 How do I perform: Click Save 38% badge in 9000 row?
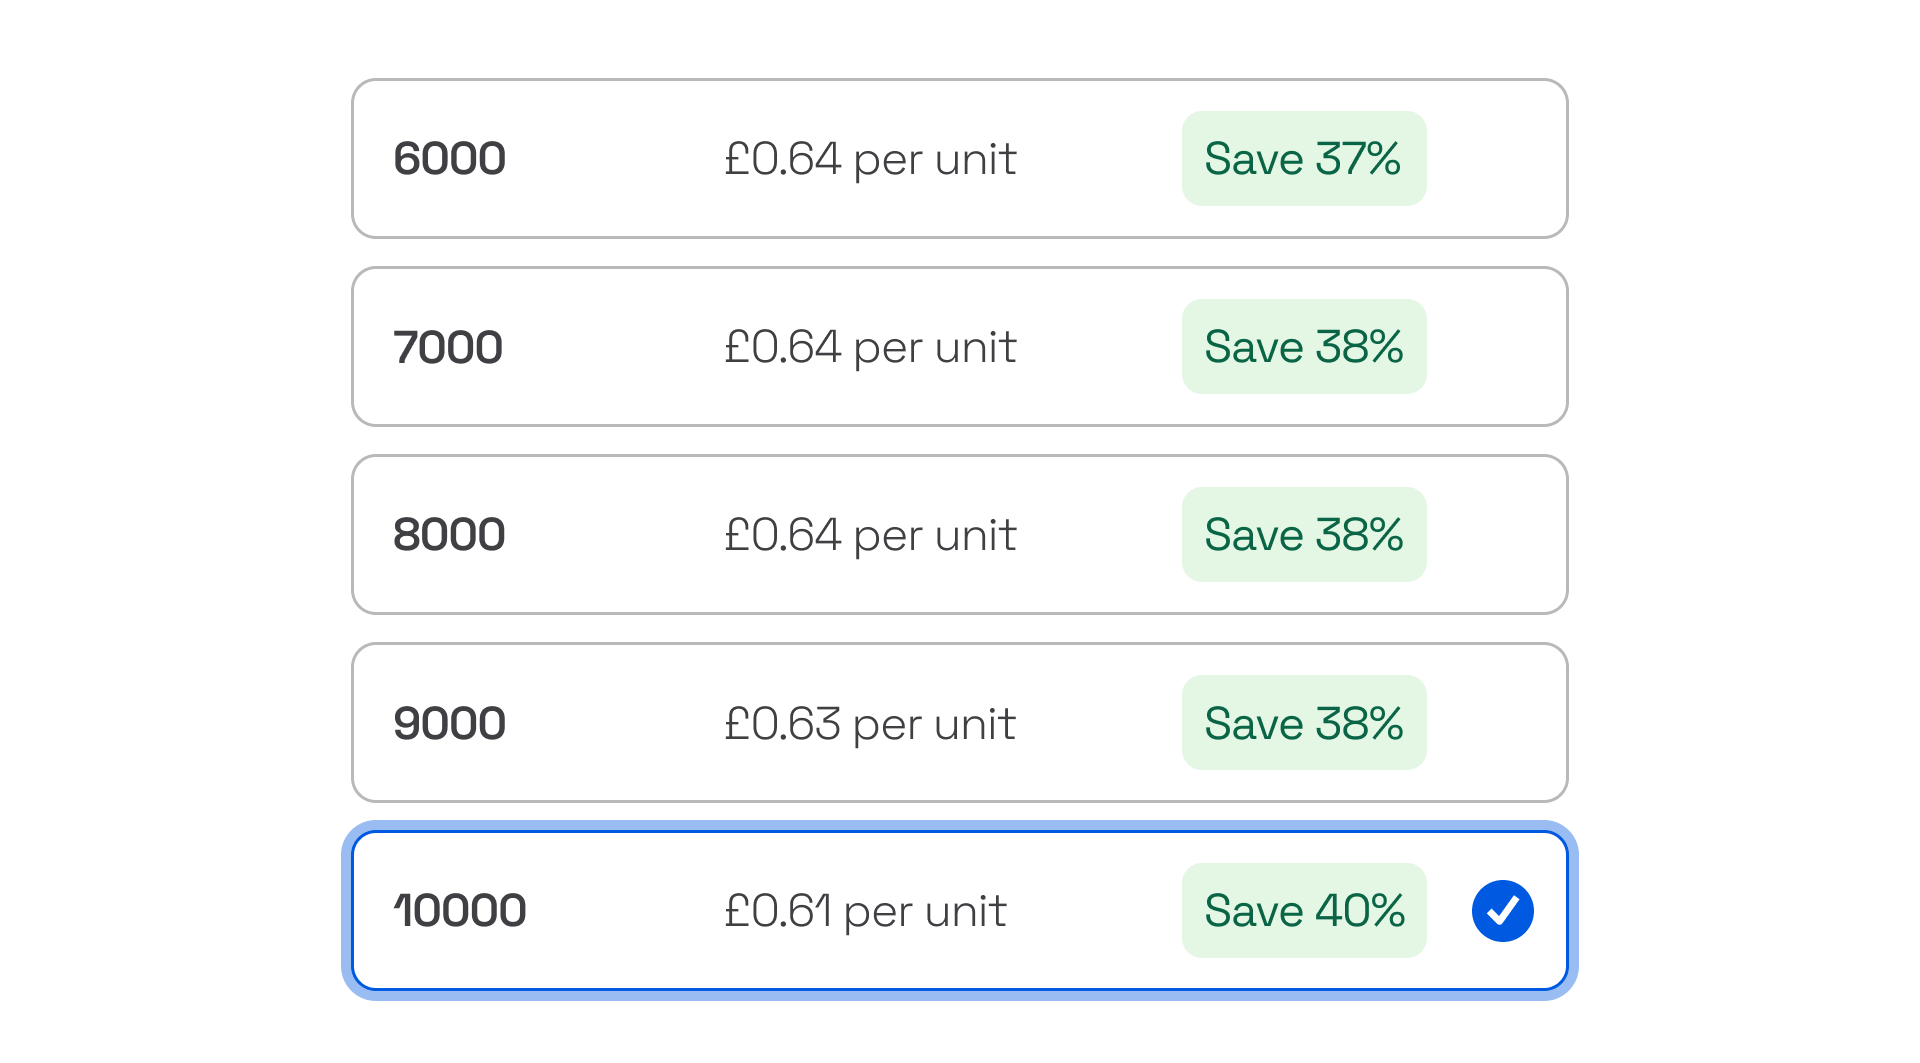point(1303,723)
